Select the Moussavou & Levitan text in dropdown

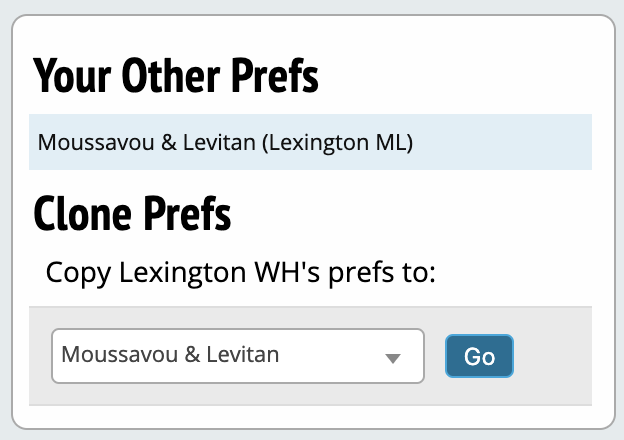coord(170,354)
